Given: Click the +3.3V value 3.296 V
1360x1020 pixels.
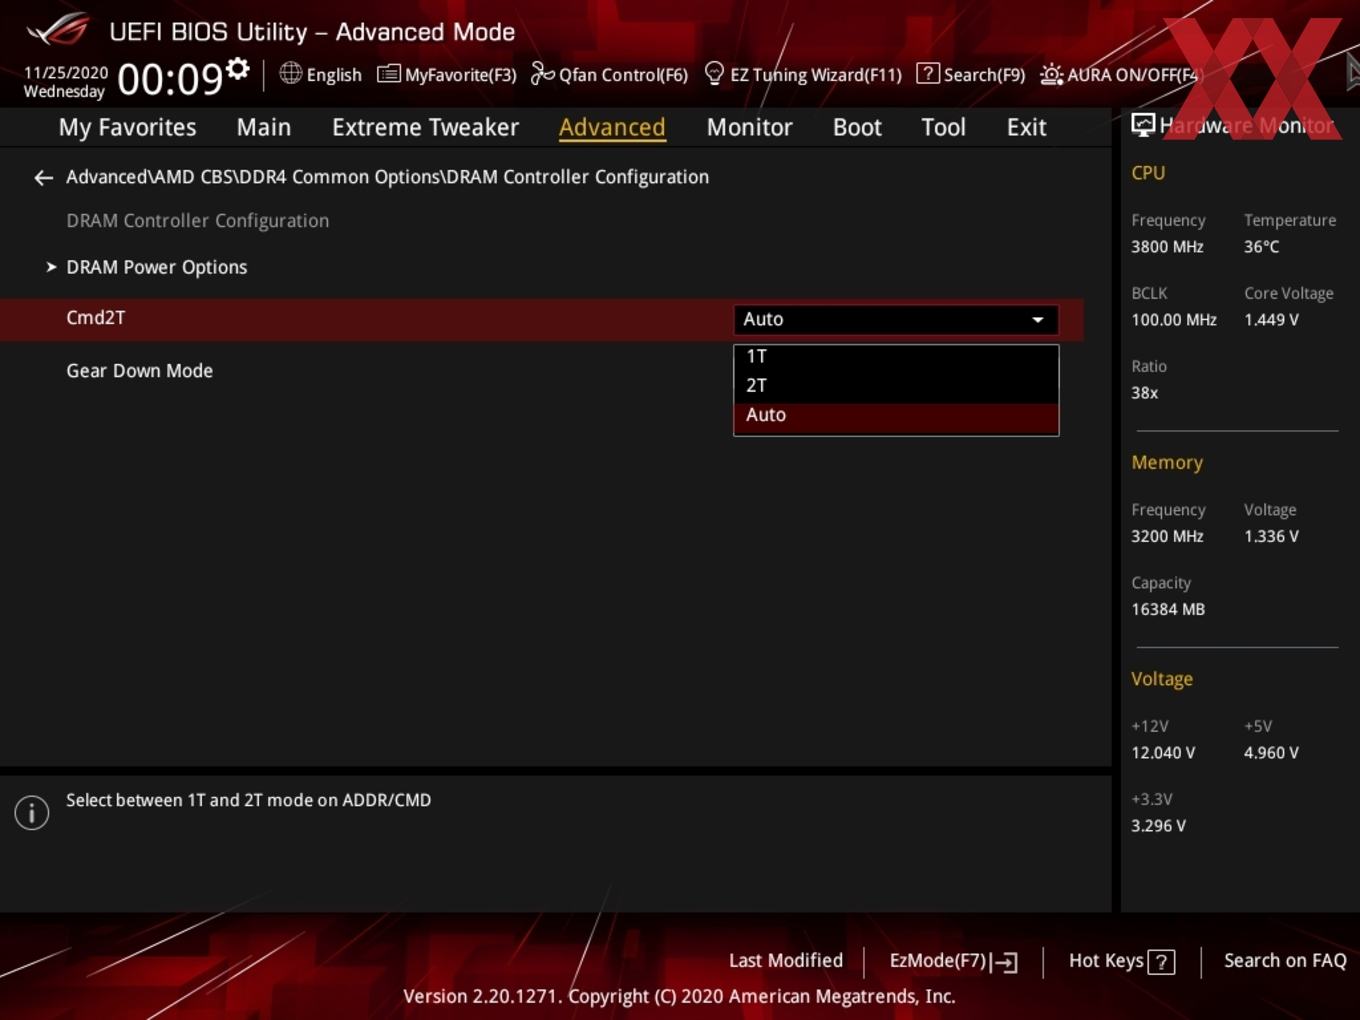Looking at the screenshot, I should 1158,826.
